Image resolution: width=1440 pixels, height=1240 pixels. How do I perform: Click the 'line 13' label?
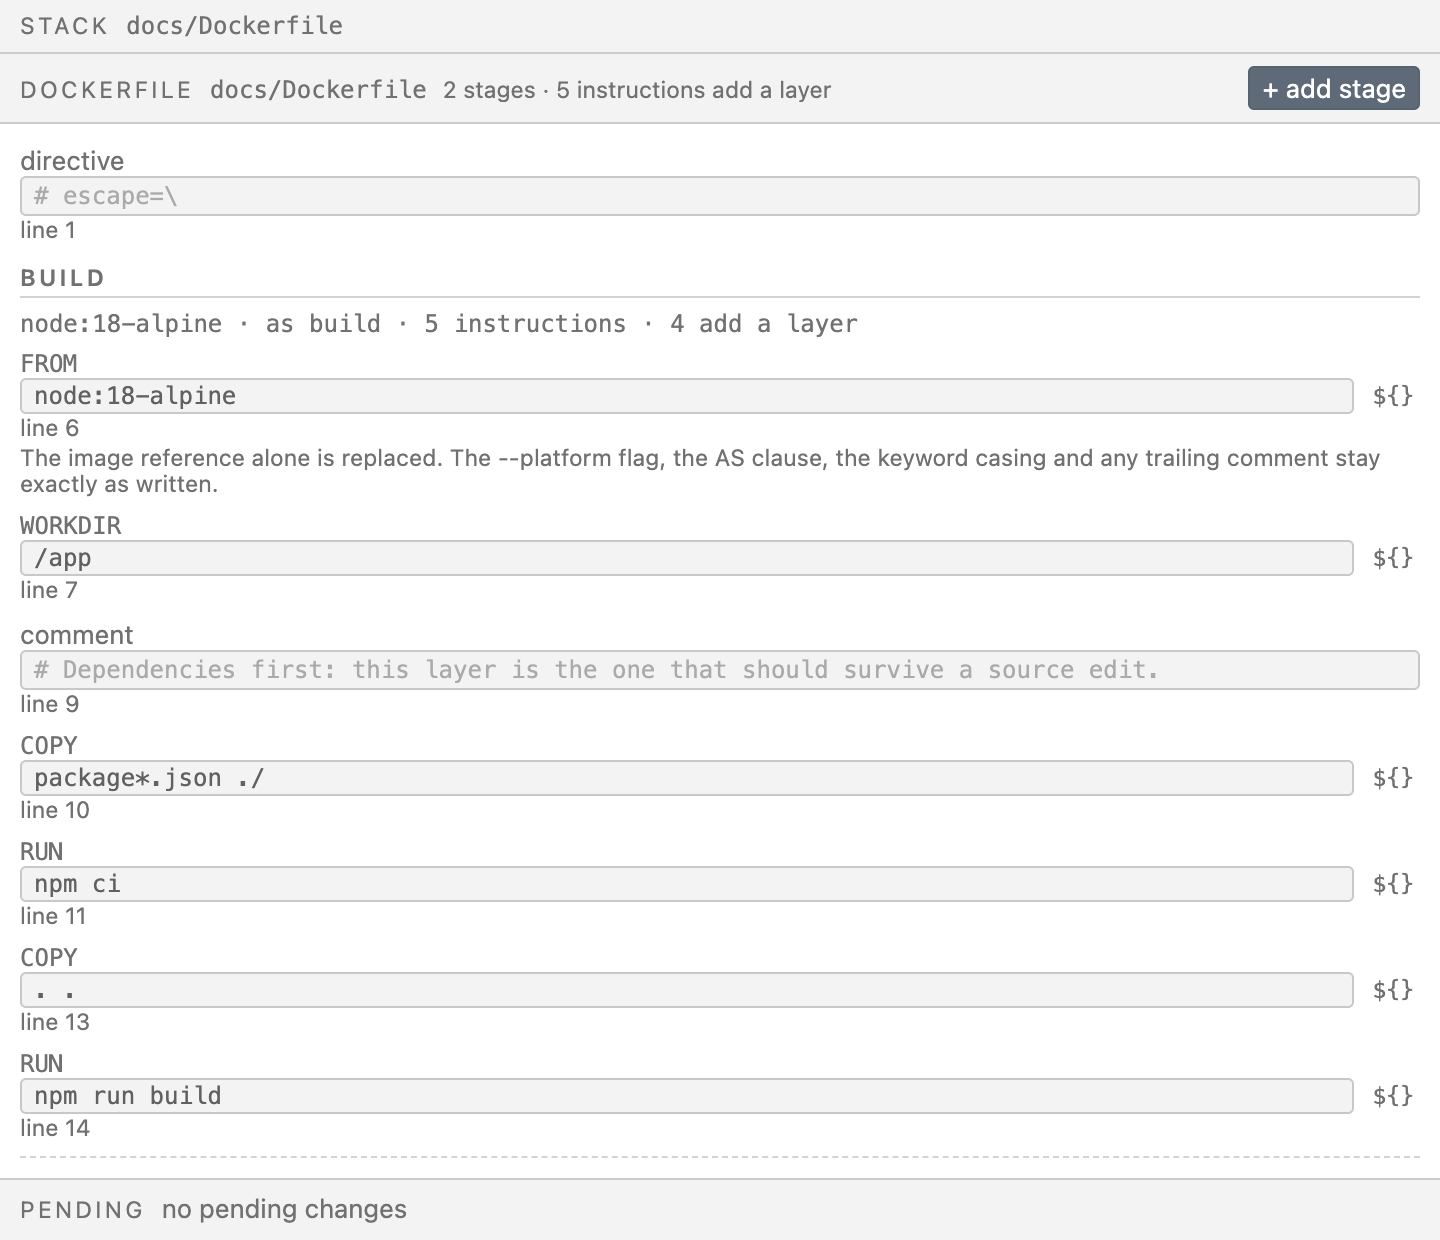tap(55, 1022)
